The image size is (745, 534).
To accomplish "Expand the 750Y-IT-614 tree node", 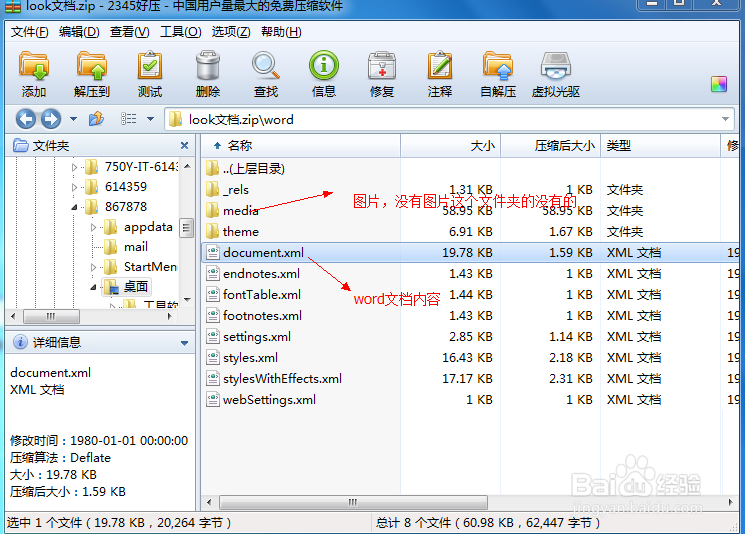I will tap(74, 167).
